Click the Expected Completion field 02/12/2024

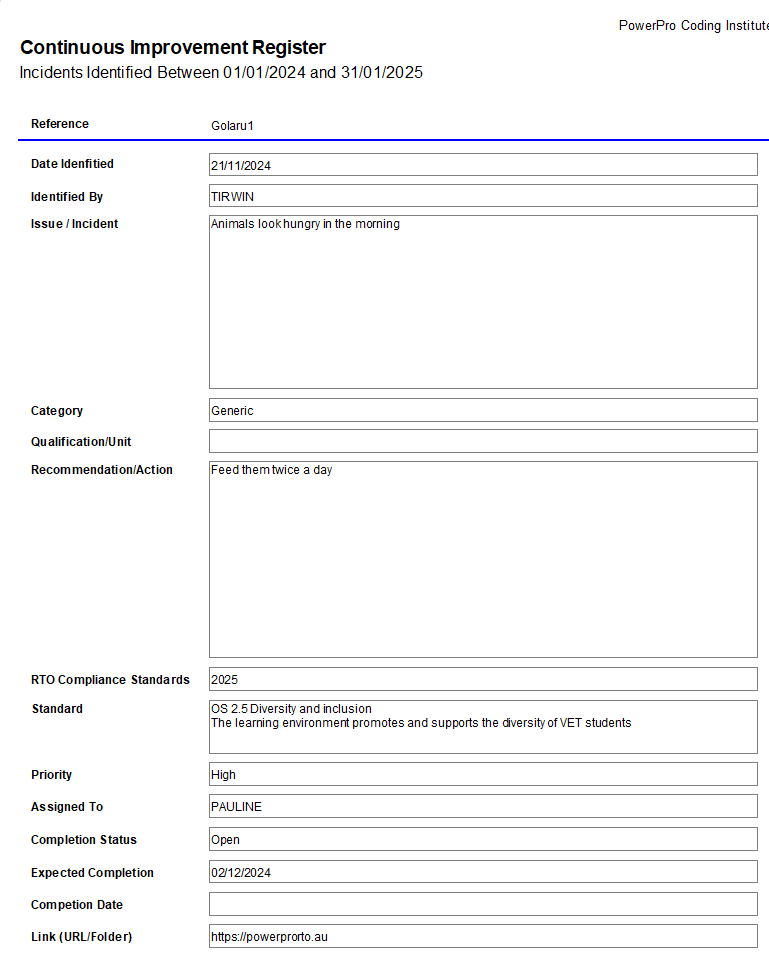[x=483, y=872]
